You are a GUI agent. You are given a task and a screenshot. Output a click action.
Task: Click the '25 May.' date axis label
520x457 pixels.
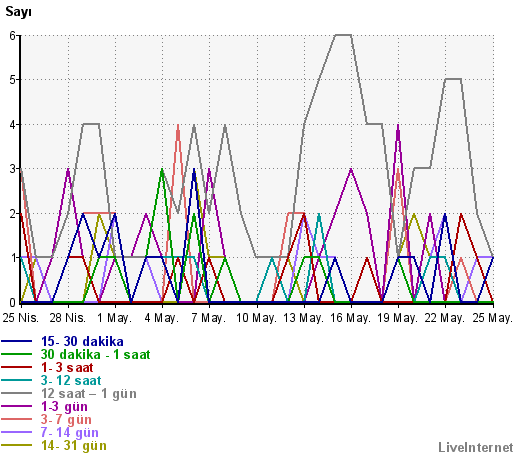coord(493,318)
